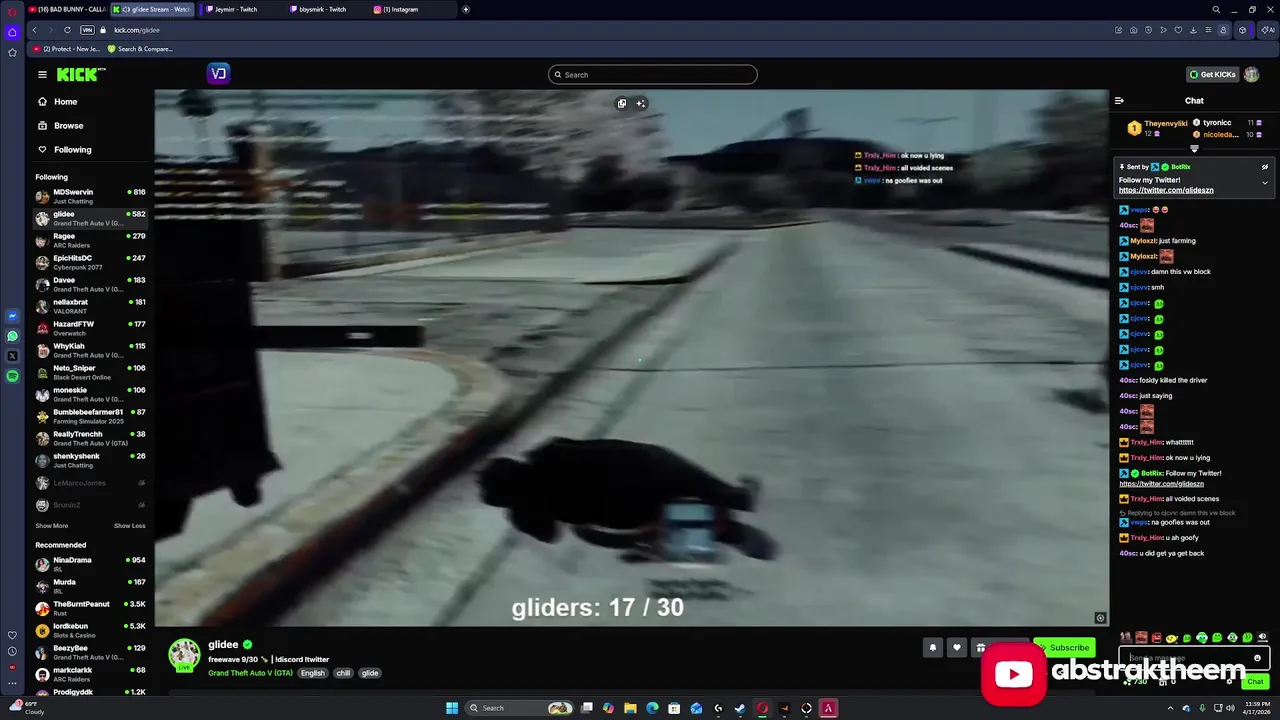This screenshot has width=1280, height=720.
Task: Click Windows taskbar search box
Action: click(517, 708)
